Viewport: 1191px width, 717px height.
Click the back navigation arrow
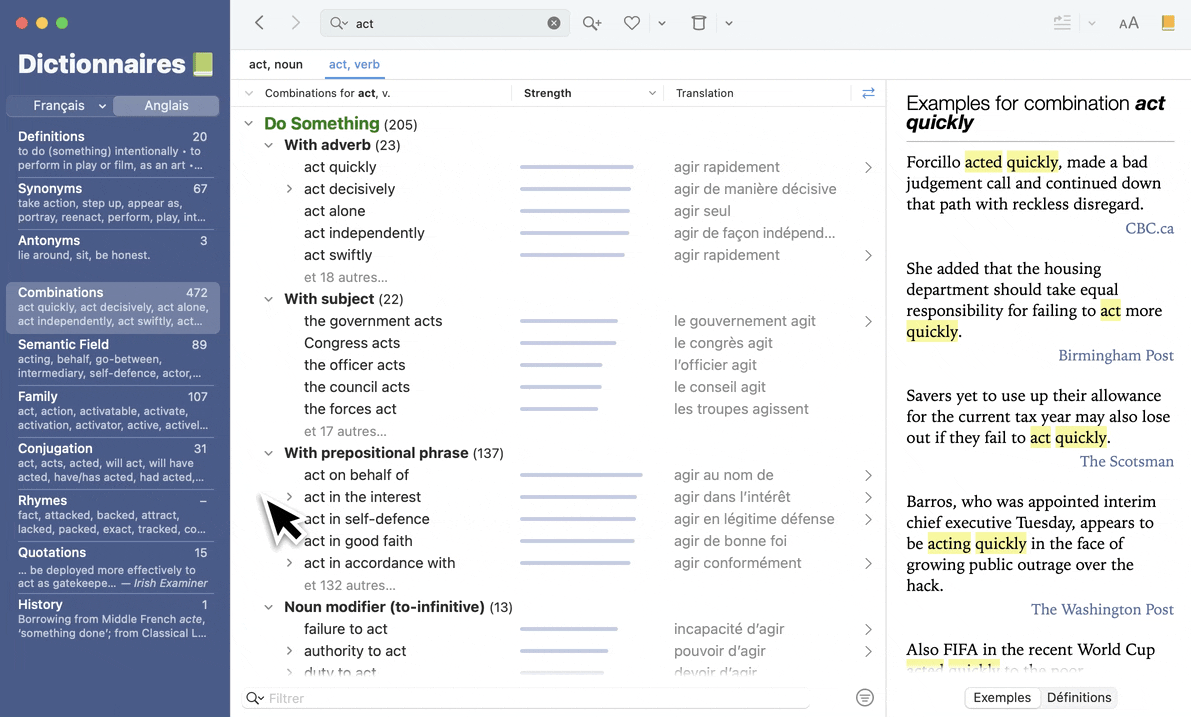click(x=259, y=23)
